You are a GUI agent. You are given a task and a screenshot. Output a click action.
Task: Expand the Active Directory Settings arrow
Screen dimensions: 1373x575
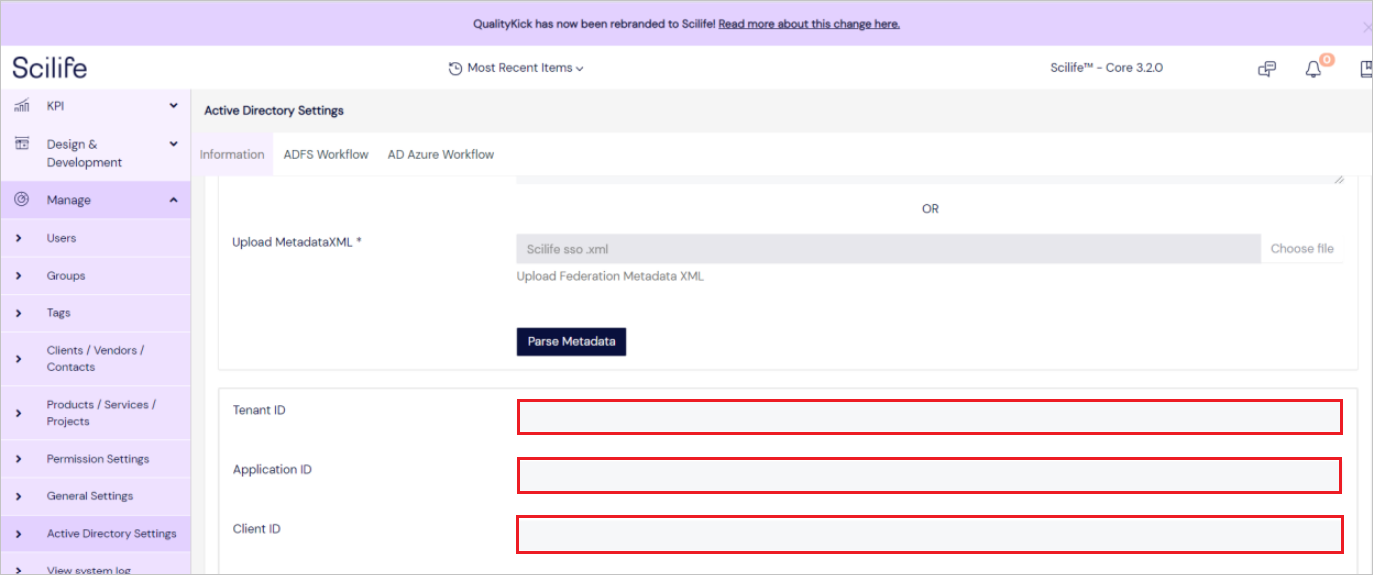[19, 533]
